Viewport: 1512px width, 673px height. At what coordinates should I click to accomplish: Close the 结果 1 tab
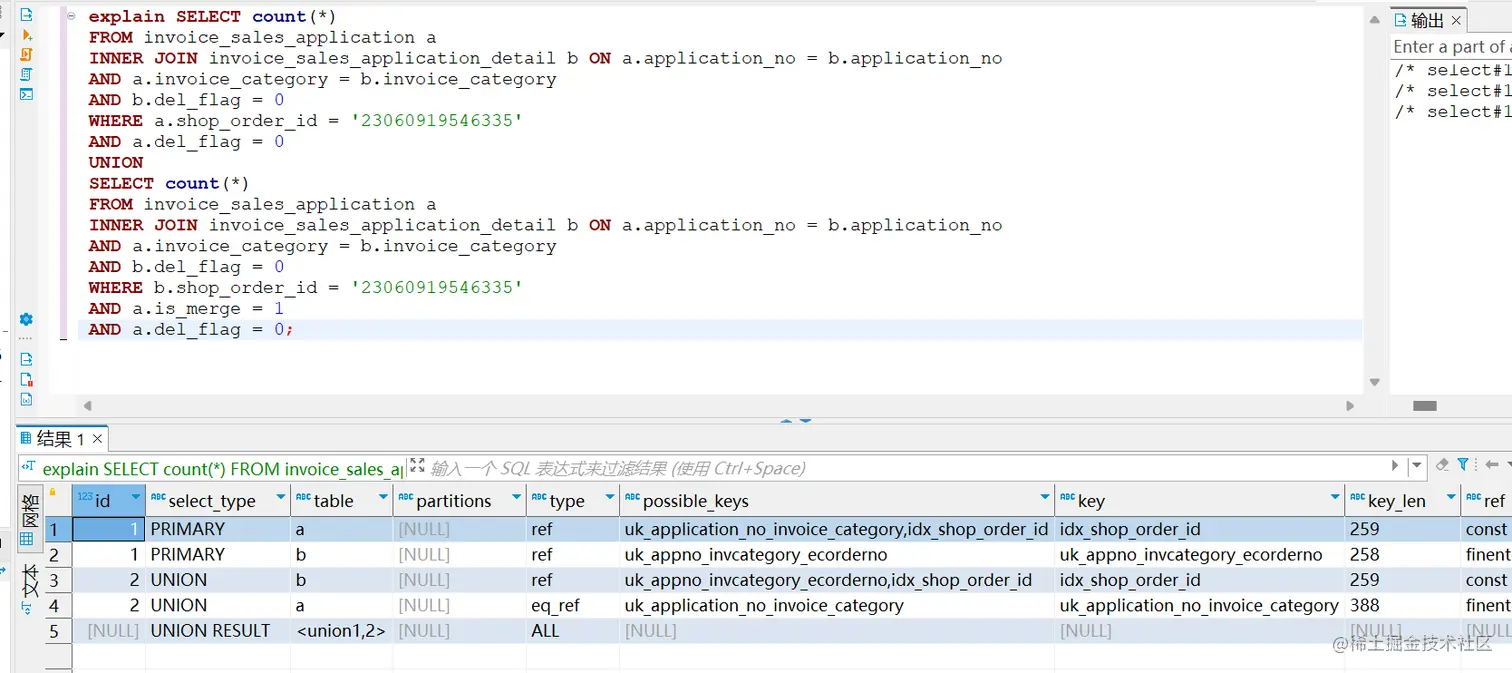(97, 439)
